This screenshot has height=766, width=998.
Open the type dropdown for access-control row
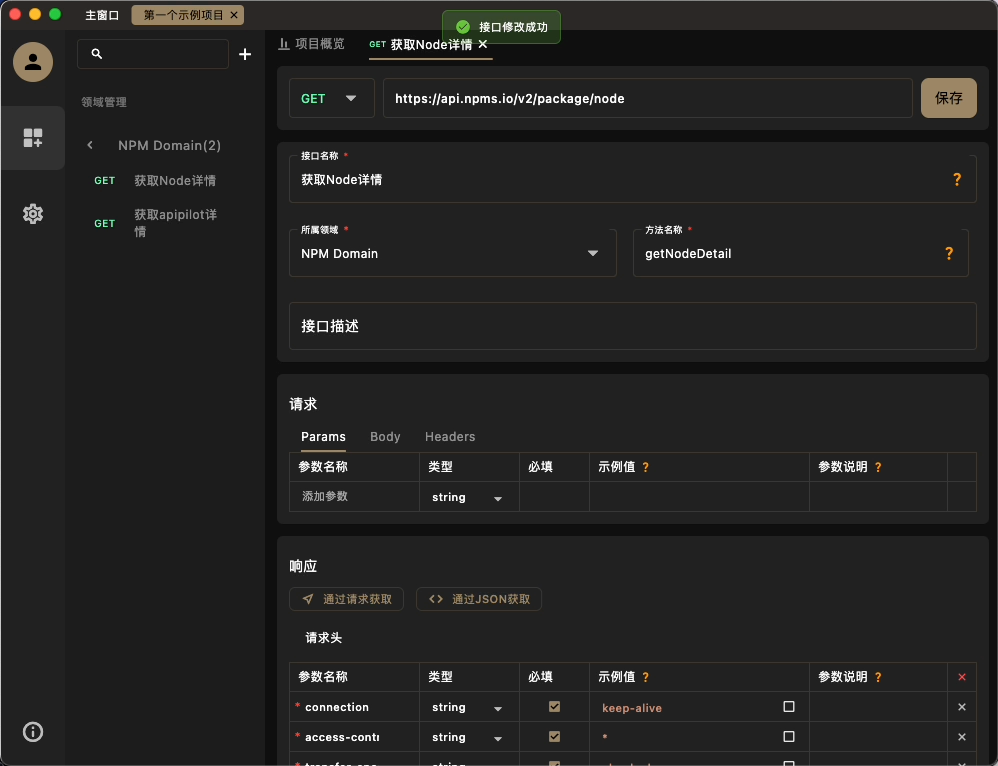tap(468, 737)
